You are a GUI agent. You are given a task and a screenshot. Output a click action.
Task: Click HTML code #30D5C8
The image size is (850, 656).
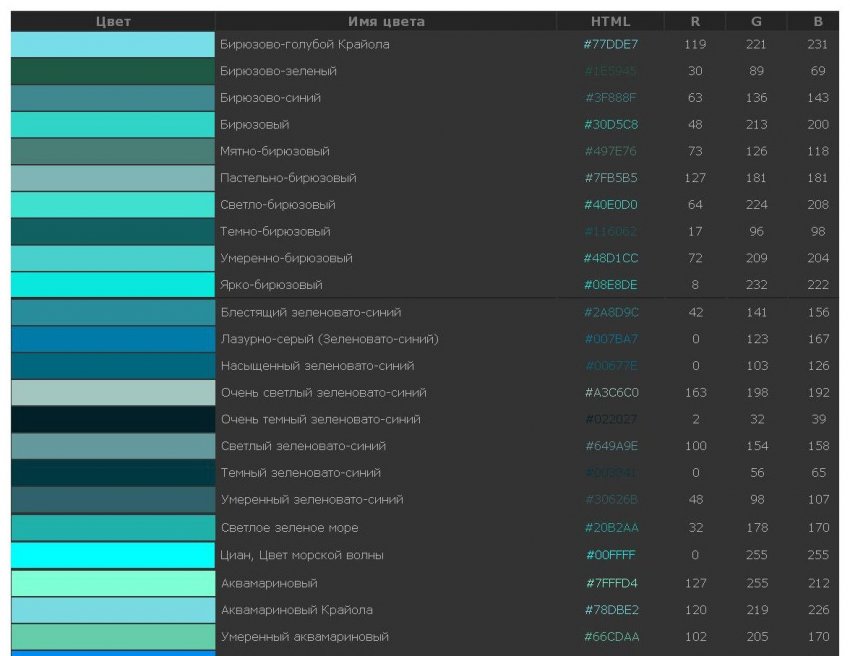[611, 125]
